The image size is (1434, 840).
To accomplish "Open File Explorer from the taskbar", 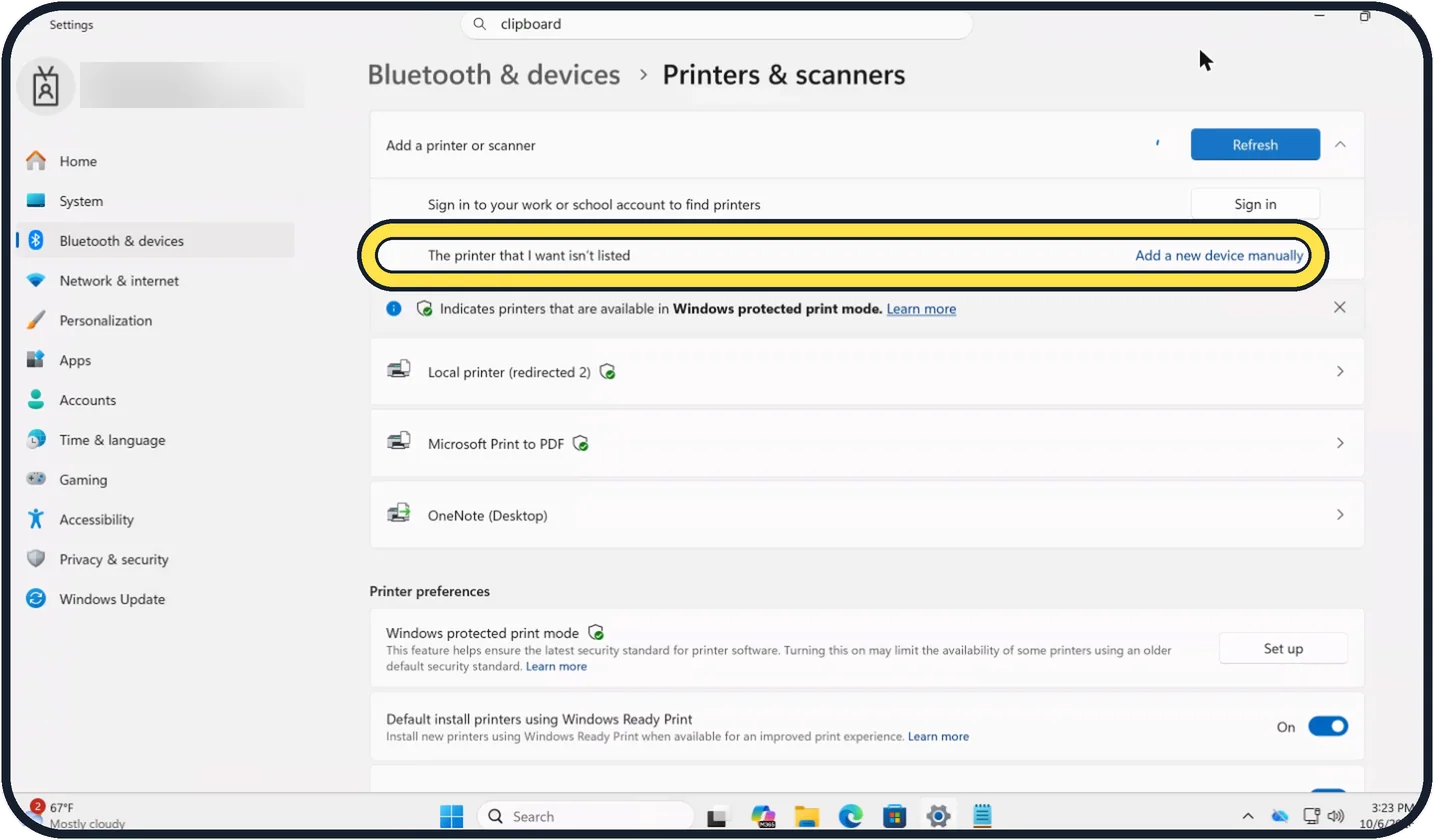I will pyautogui.click(x=806, y=816).
